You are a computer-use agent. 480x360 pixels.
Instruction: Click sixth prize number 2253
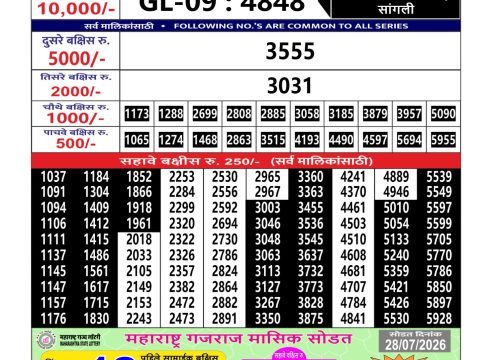(x=182, y=177)
